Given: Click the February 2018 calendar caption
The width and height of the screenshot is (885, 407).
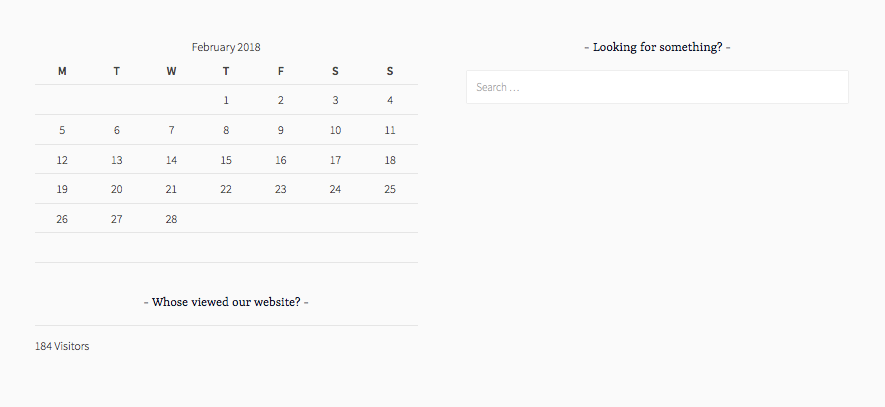Looking at the screenshot, I should [226, 47].
